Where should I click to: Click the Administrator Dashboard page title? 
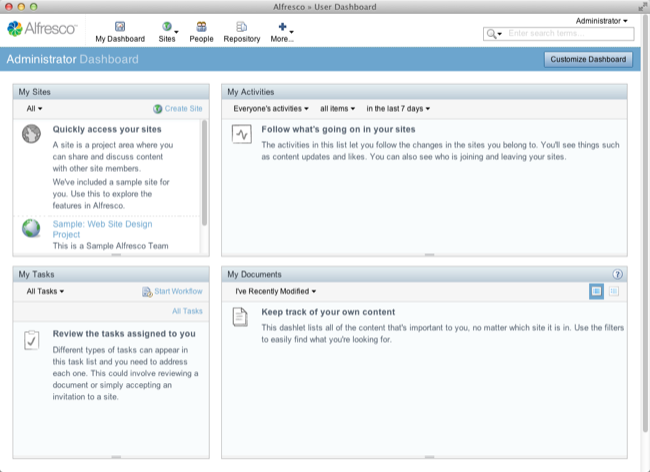click(73, 59)
